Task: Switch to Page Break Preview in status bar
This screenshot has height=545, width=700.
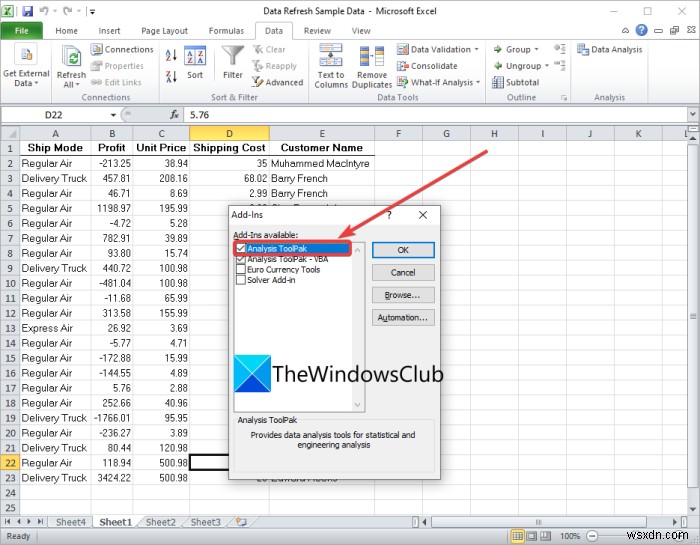Action: tap(545, 536)
